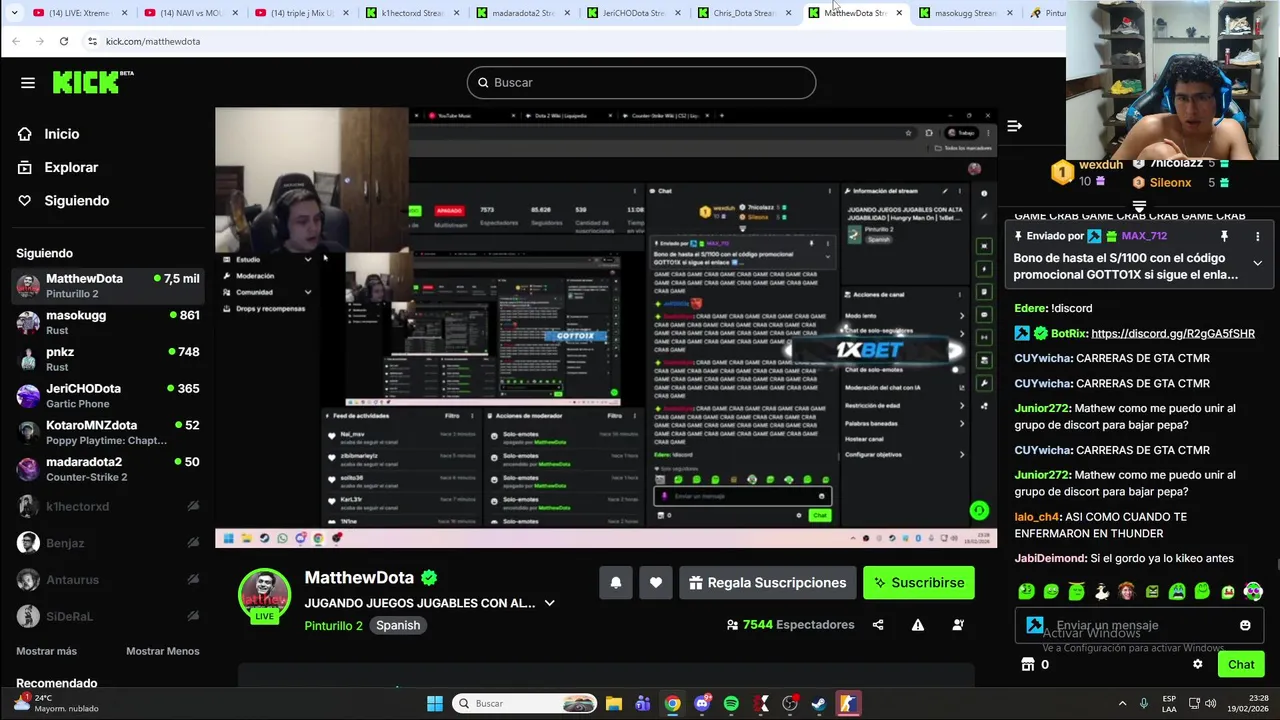Focus the Buscar search field
1280x720 pixels.
[641, 82]
